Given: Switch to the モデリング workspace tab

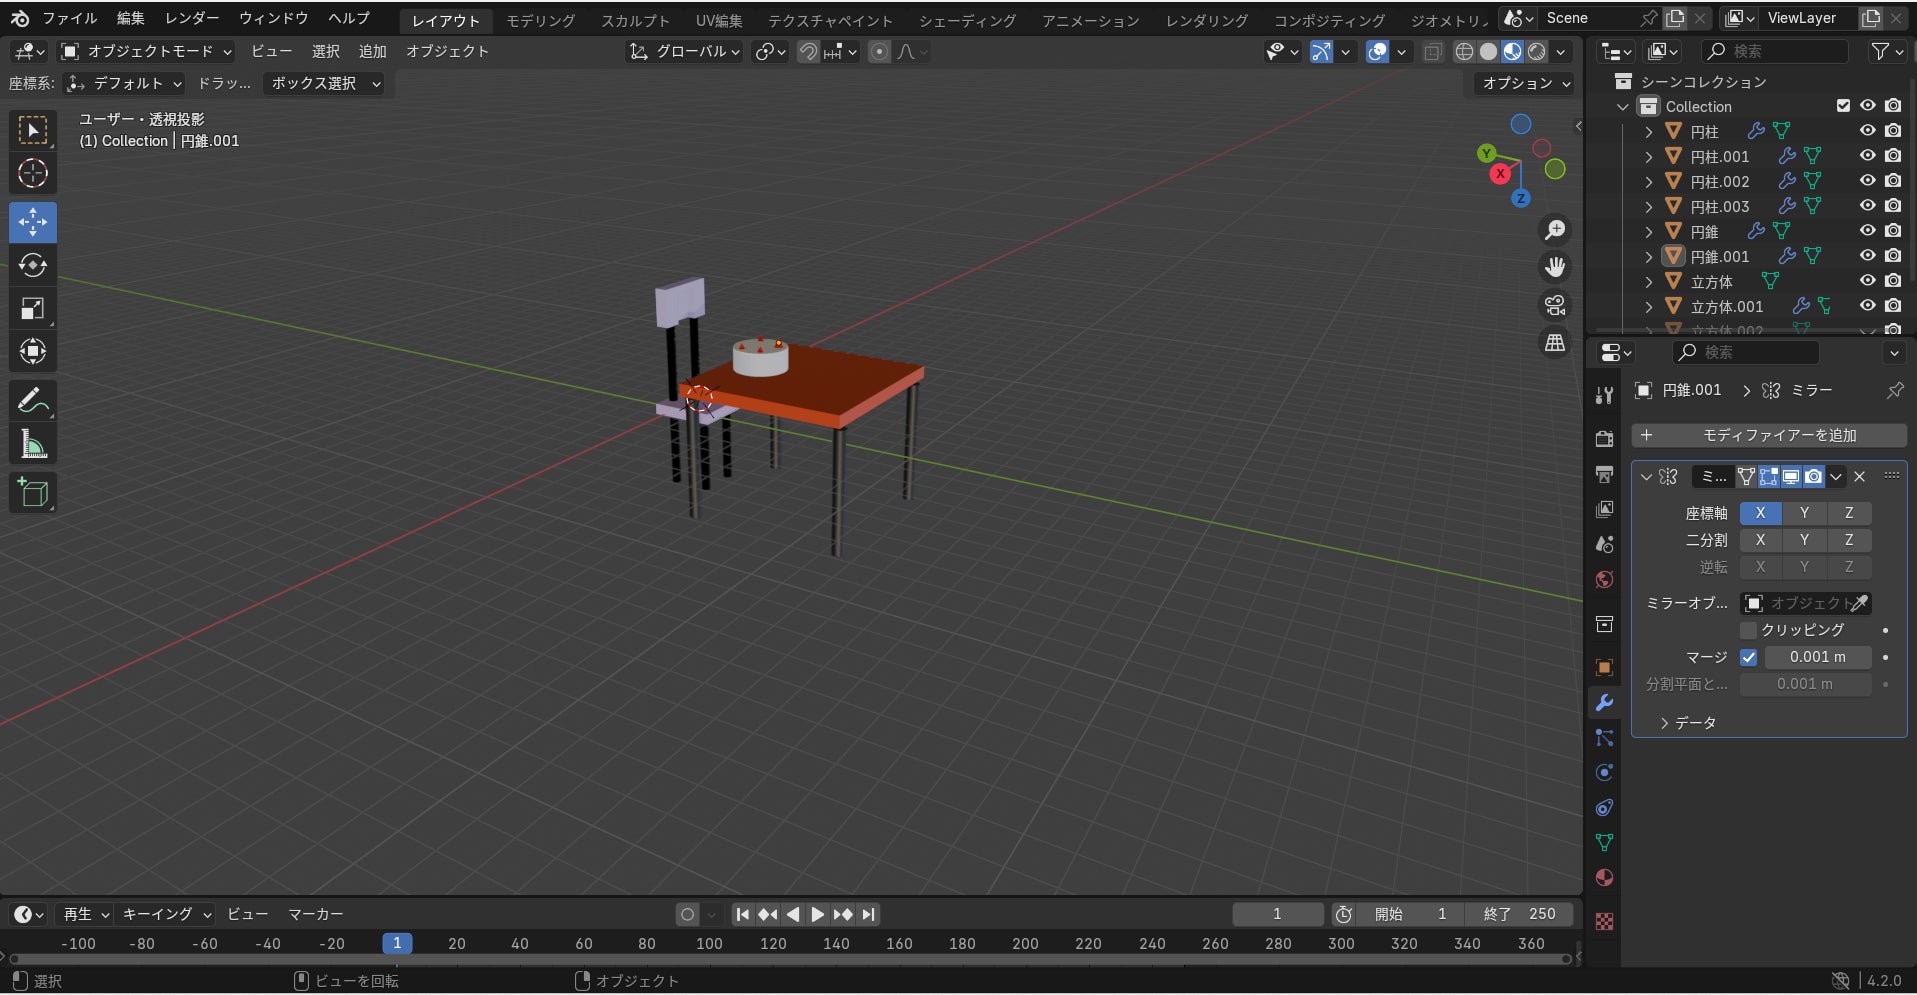Looking at the screenshot, I should pos(540,20).
